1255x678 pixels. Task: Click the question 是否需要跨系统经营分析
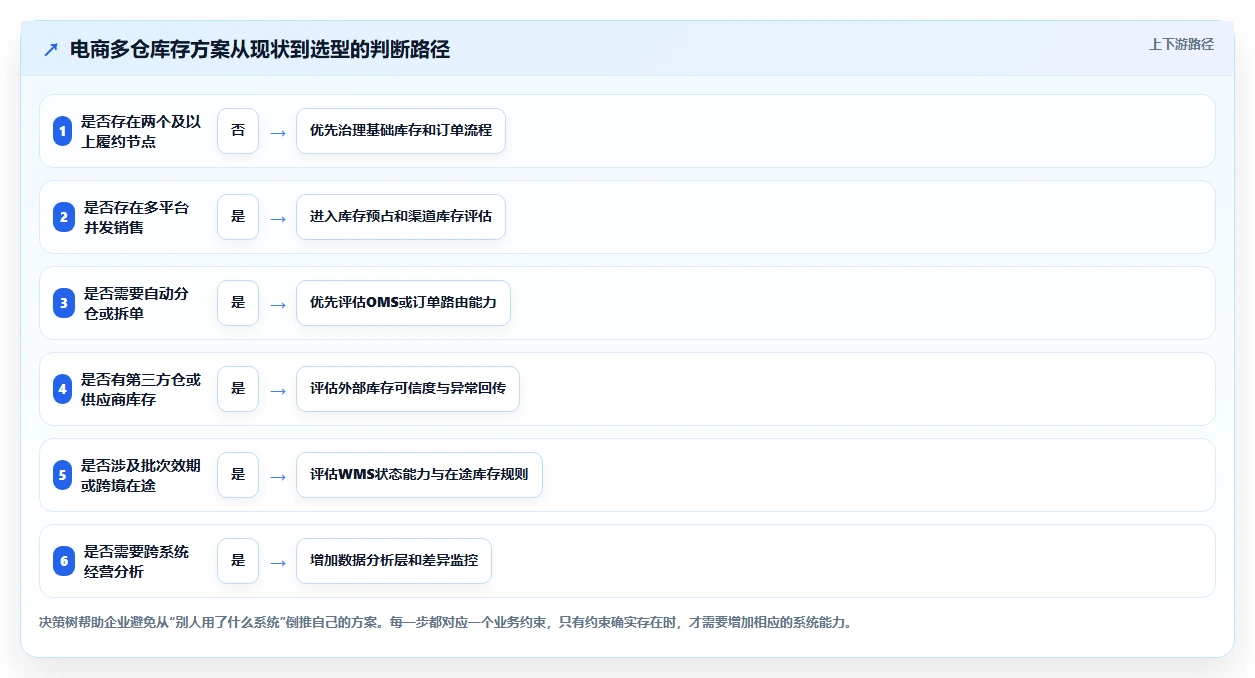(136, 561)
